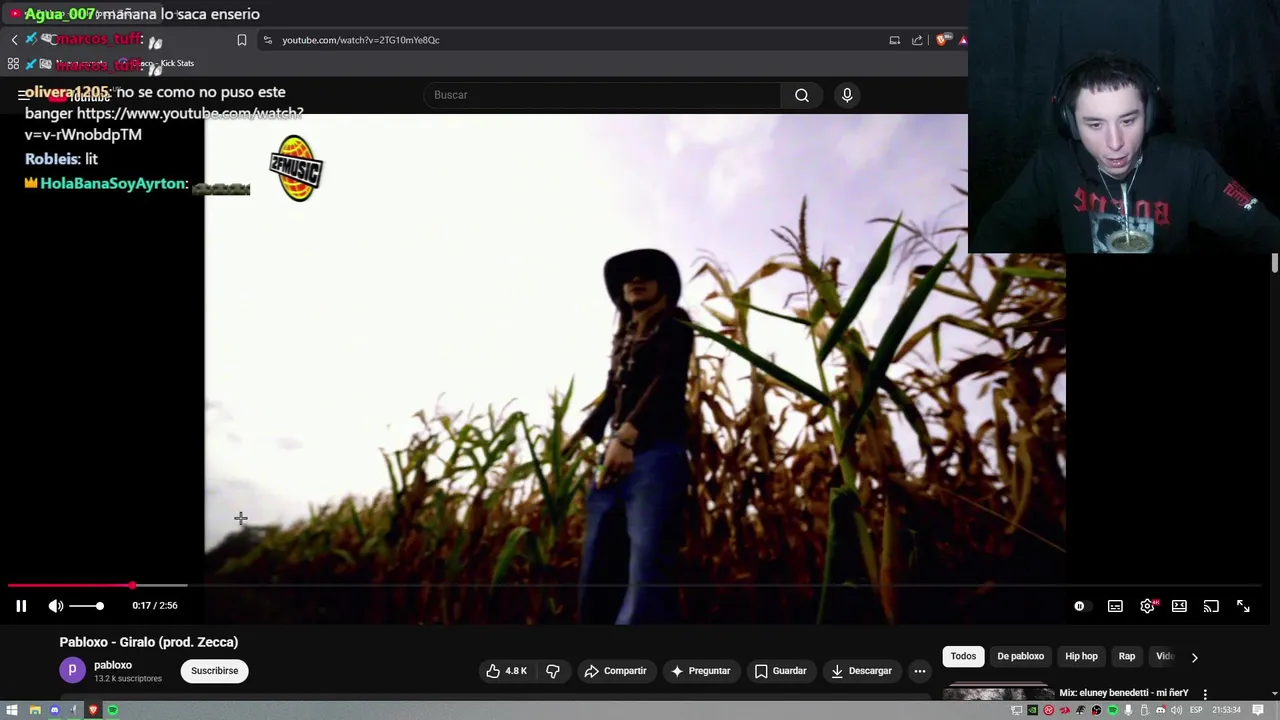Like the video with 4.8 K likes
The height and width of the screenshot is (720, 1280).
point(506,671)
